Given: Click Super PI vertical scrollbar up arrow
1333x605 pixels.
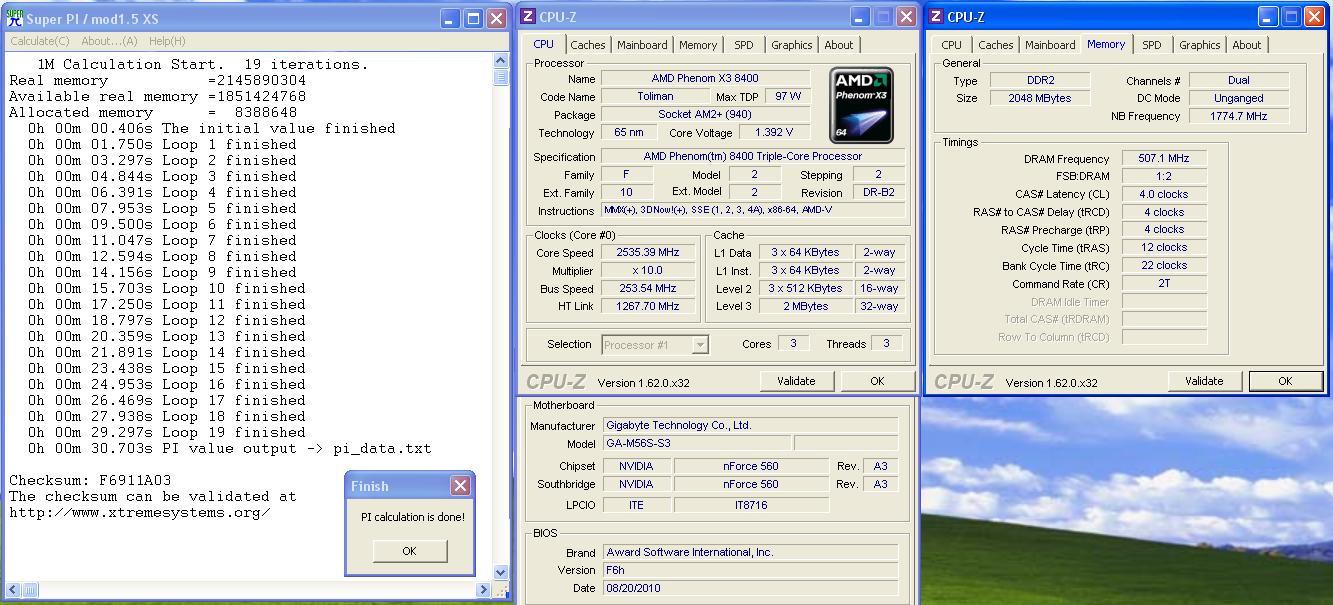Looking at the screenshot, I should tap(501, 61).
